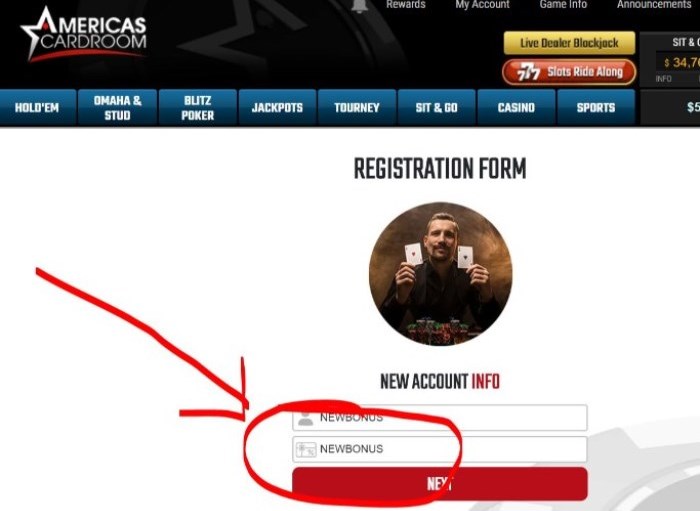This screenshot has height=511, width=700.
Task: Choose the SIT & GO tab
Action: (x=437, y=108)
